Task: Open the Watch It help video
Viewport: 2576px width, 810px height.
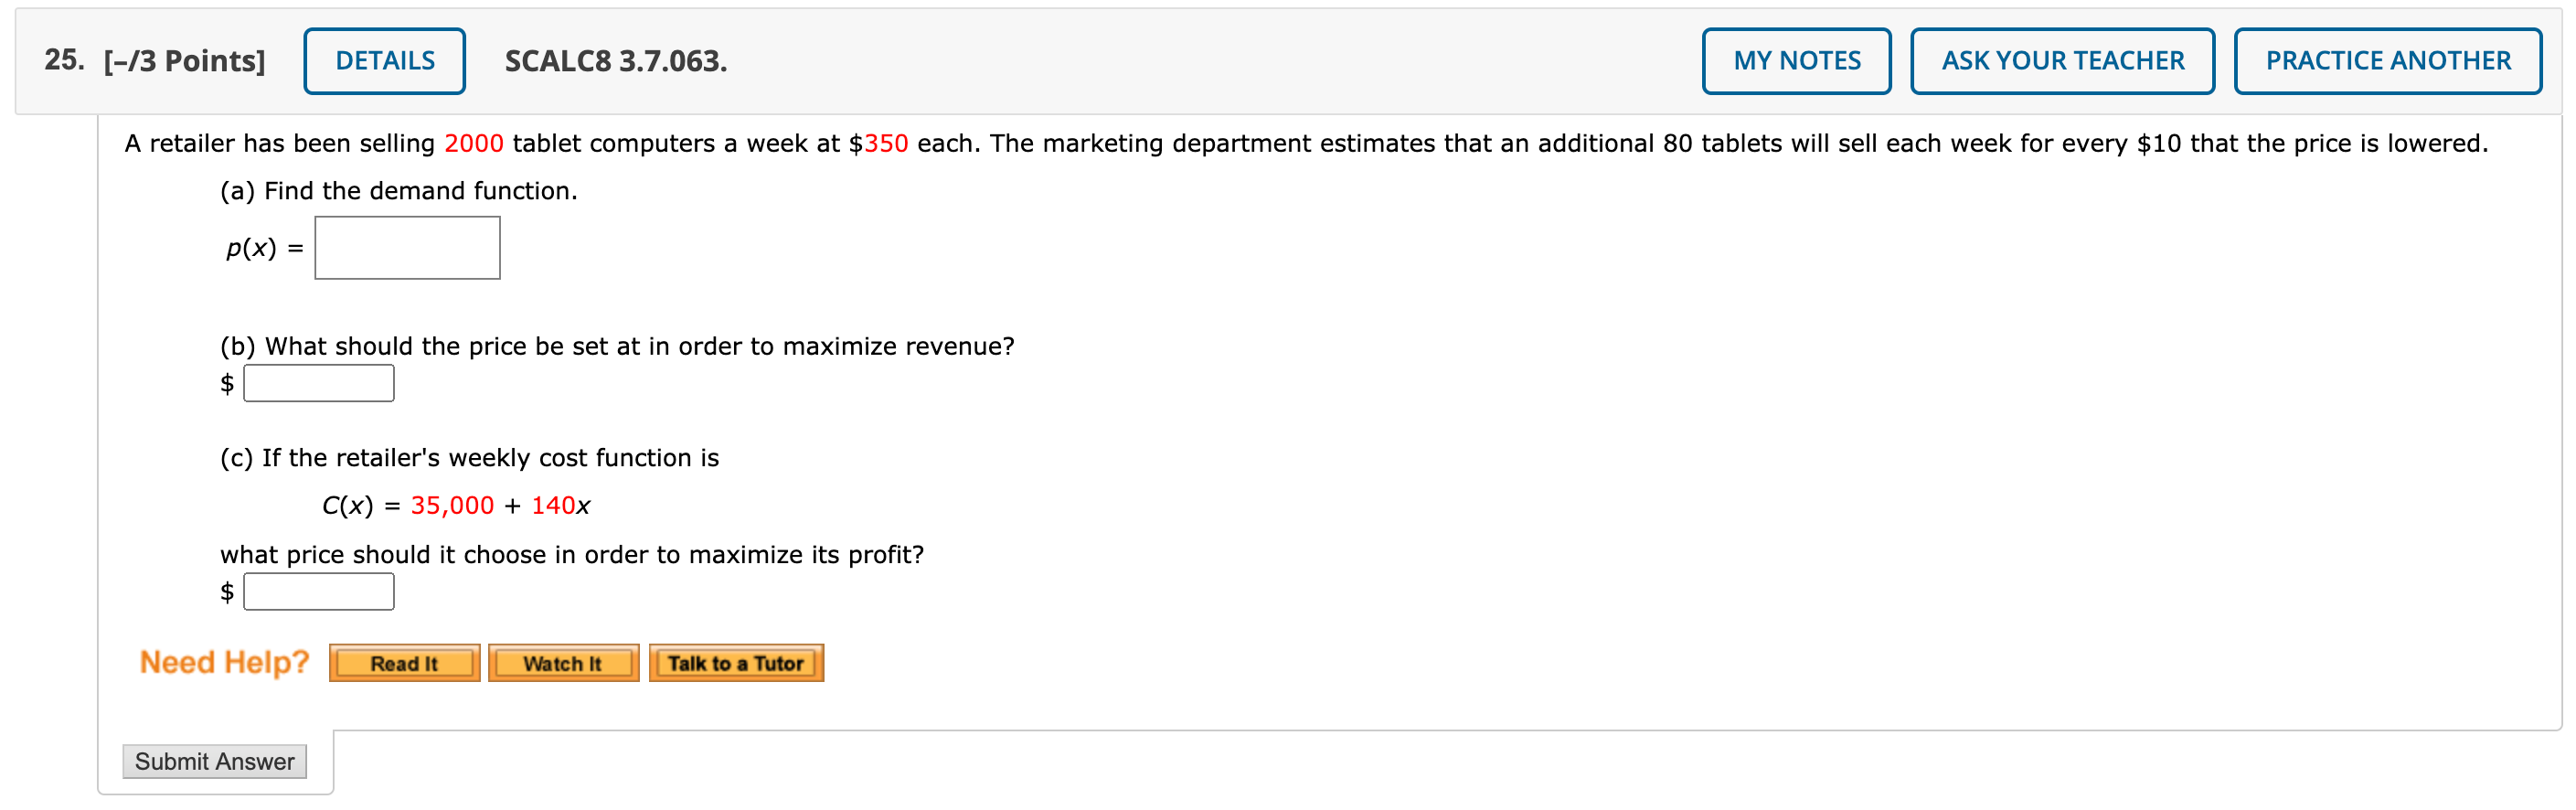Action: [x=562, y=663]
